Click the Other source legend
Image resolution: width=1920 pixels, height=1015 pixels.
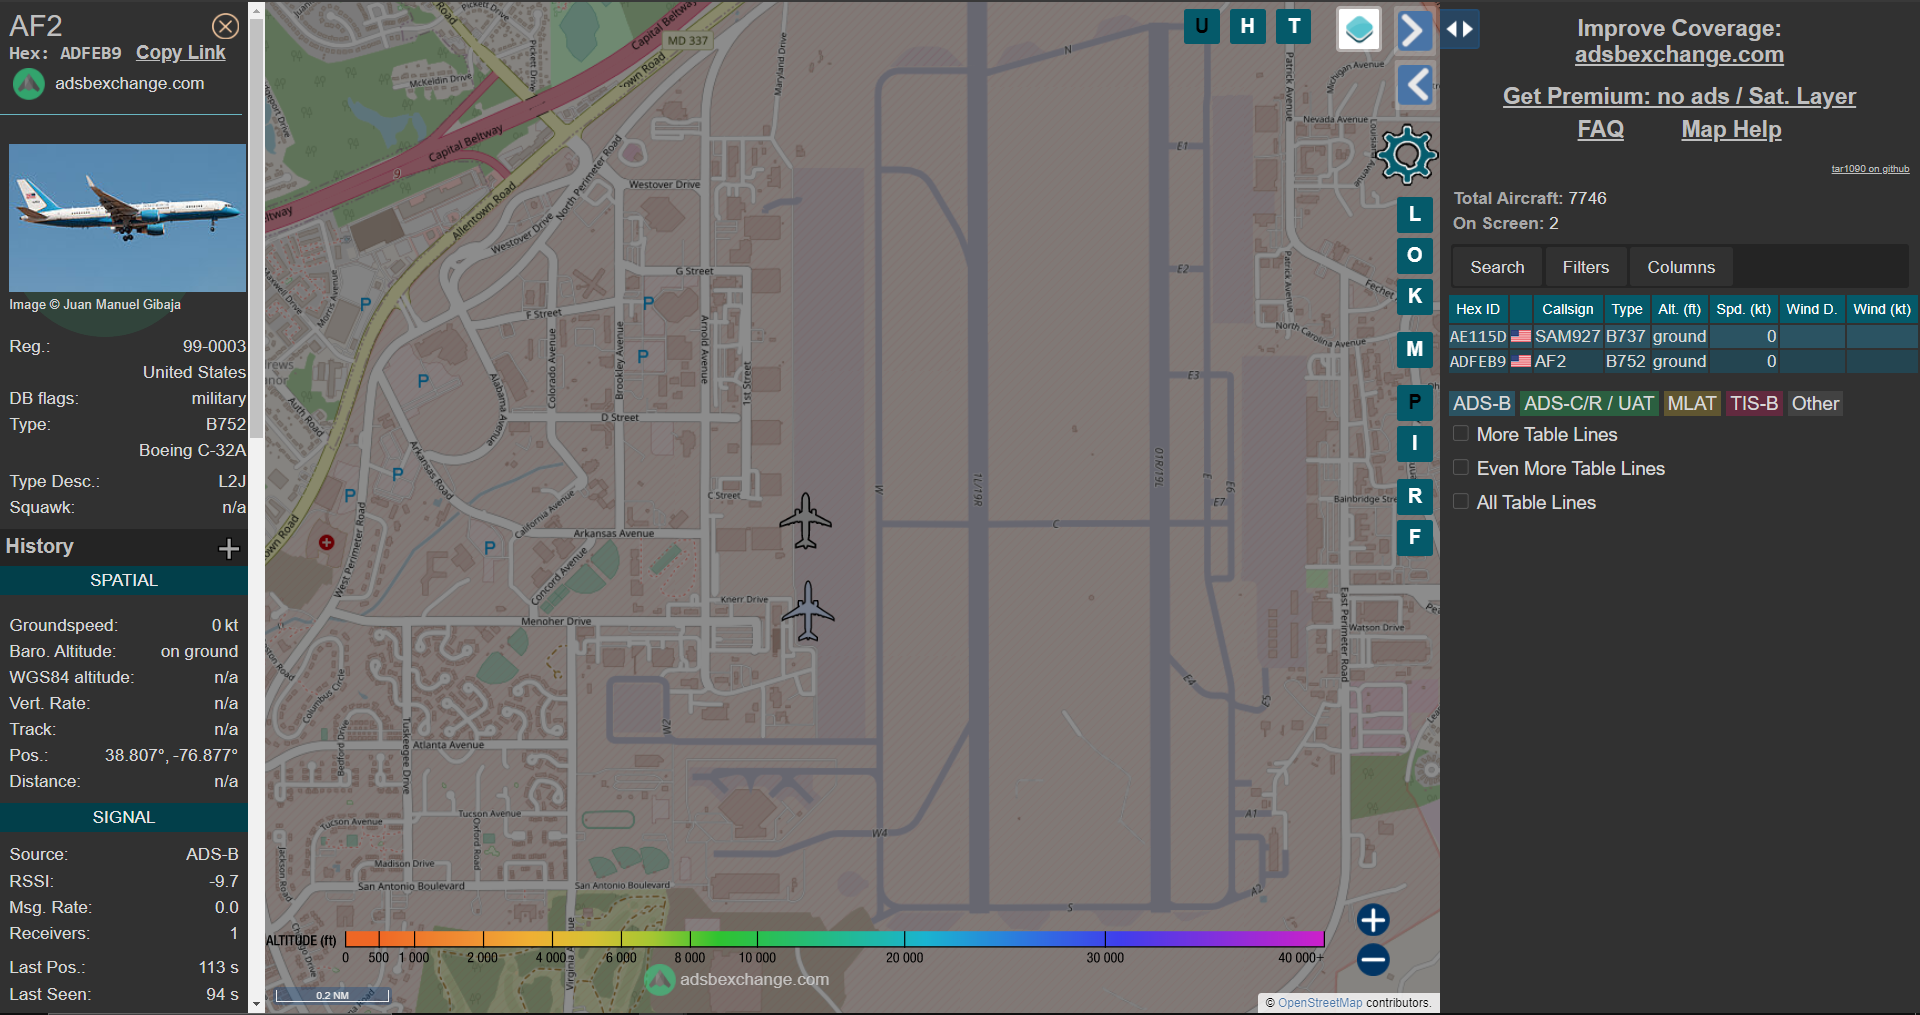coord(1815,404)
